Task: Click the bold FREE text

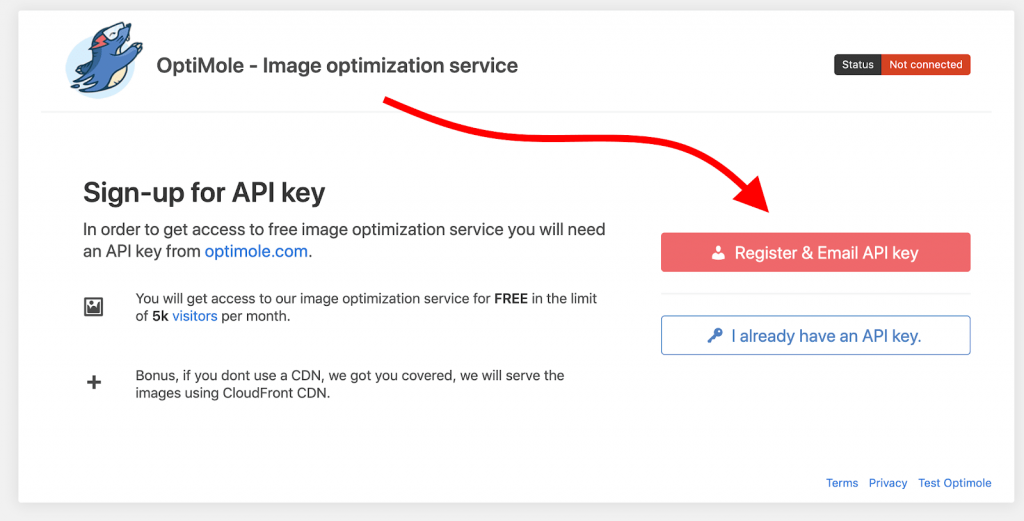Action: point(511,299)
